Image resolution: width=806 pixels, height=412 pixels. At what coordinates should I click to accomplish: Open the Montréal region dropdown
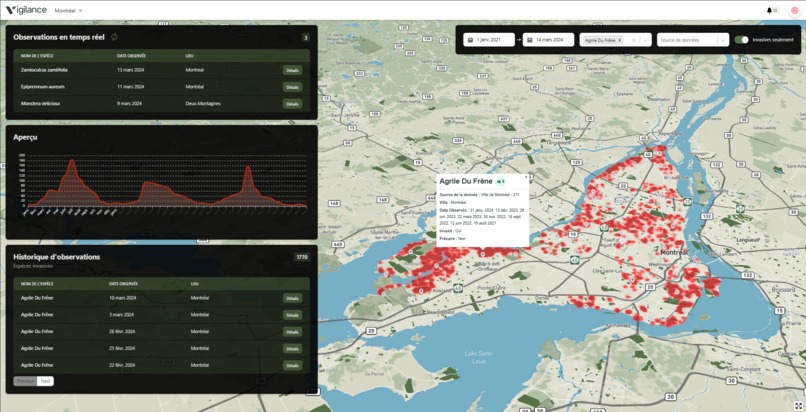point(68,10)
